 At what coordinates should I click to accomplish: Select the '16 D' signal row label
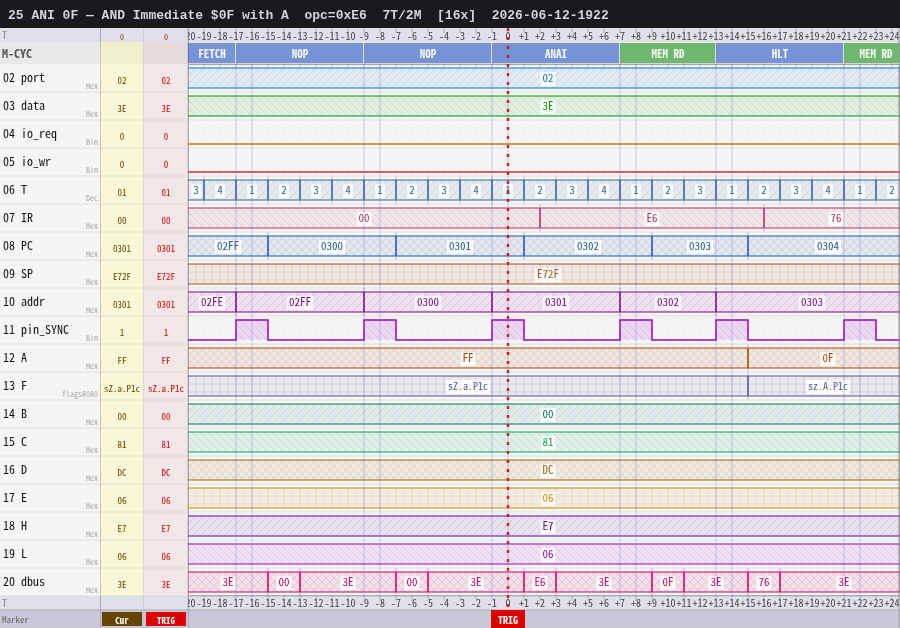tap(15, 470)
